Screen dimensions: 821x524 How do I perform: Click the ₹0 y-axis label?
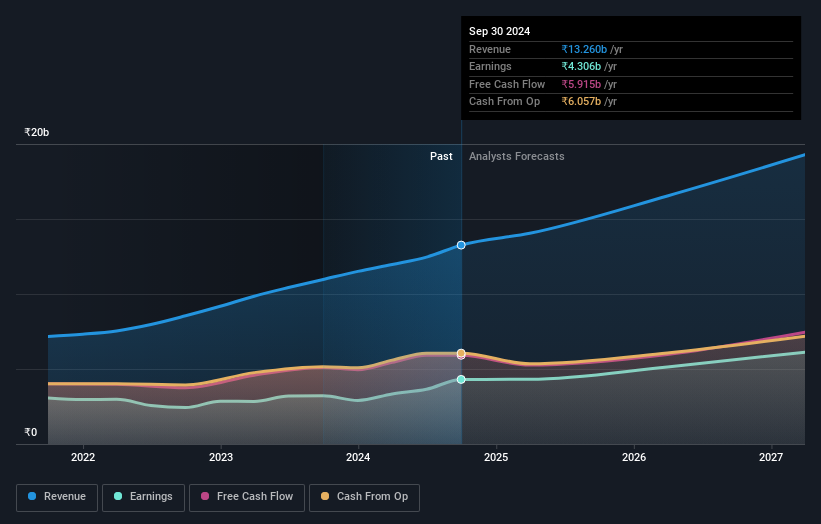click(x=30, y=432)
